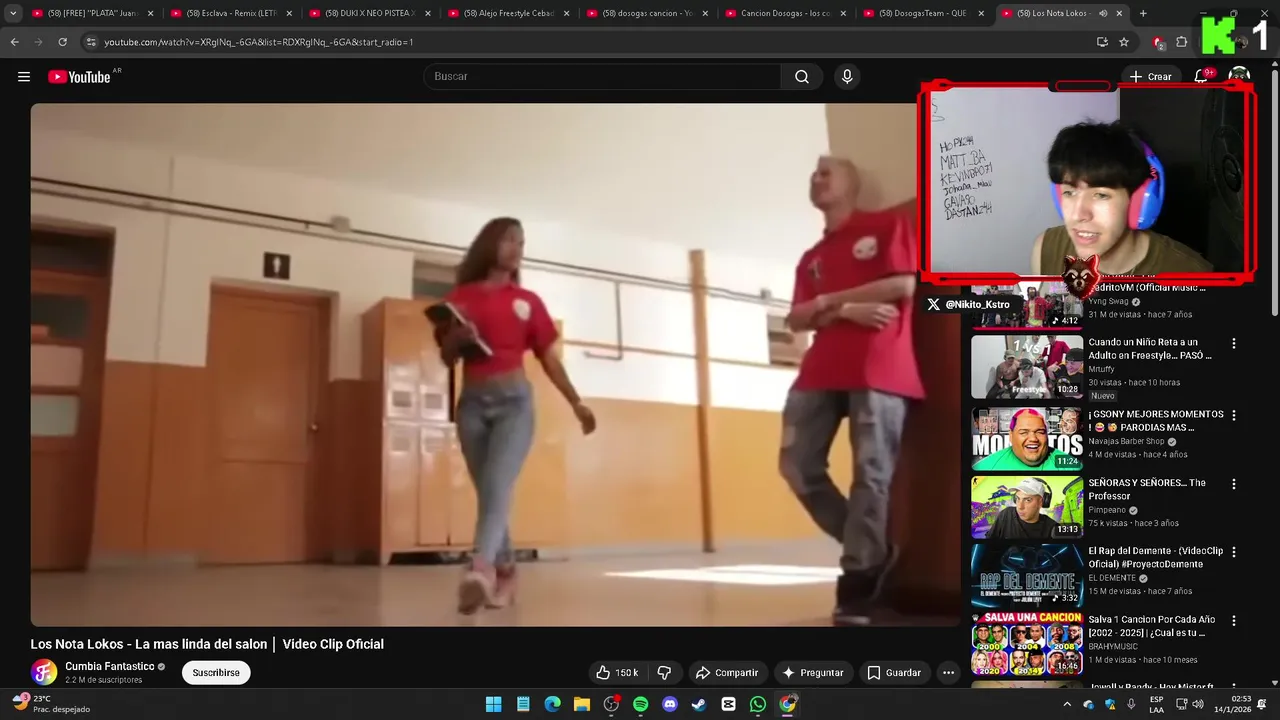Switch to the "PLATA" Juan tab
This screenshot has height=720, width=1280.
(x=92, y=14)
